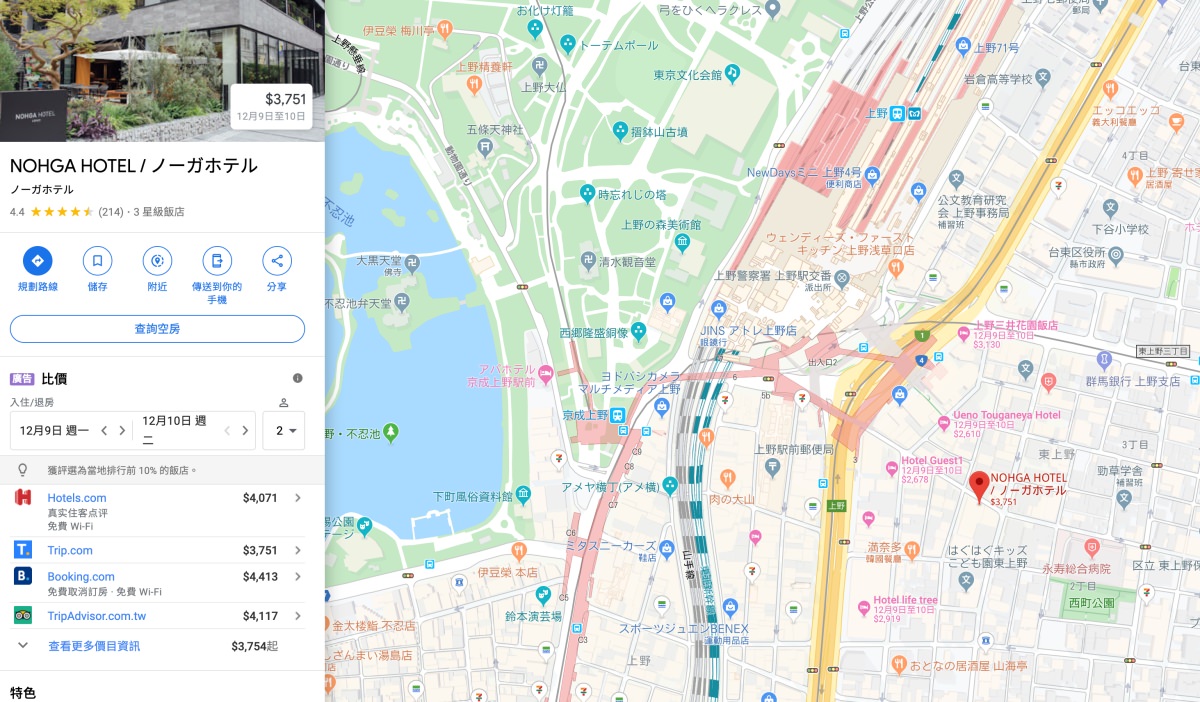The width and height of the screenshot is (1200, 702).
Task: Save the hotel with the 儲存 icon
Action: (x=97, y=261)
